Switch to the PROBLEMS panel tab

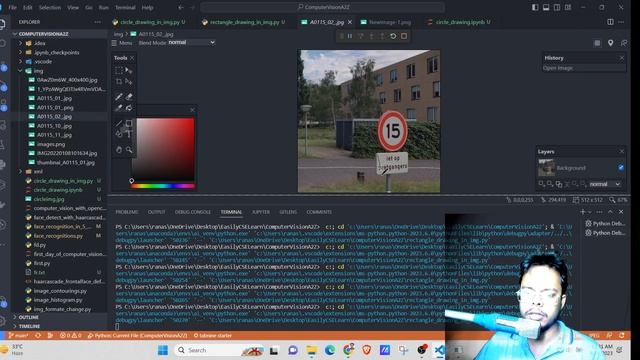tap(127, 212)
